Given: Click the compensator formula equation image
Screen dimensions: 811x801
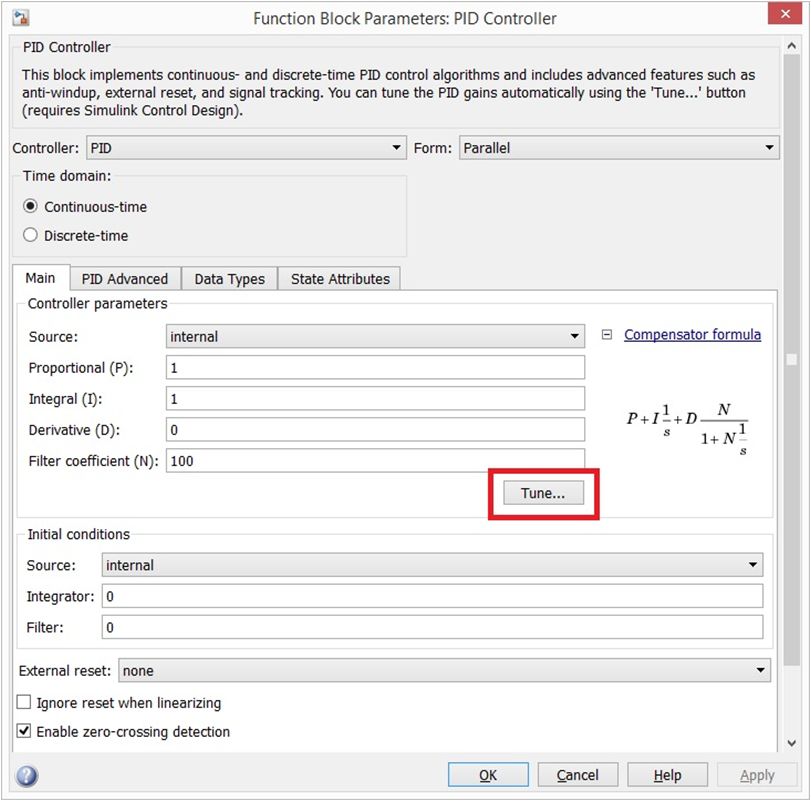Looking at the screenshot, I should pyautogui.click(x=687, y=429).
